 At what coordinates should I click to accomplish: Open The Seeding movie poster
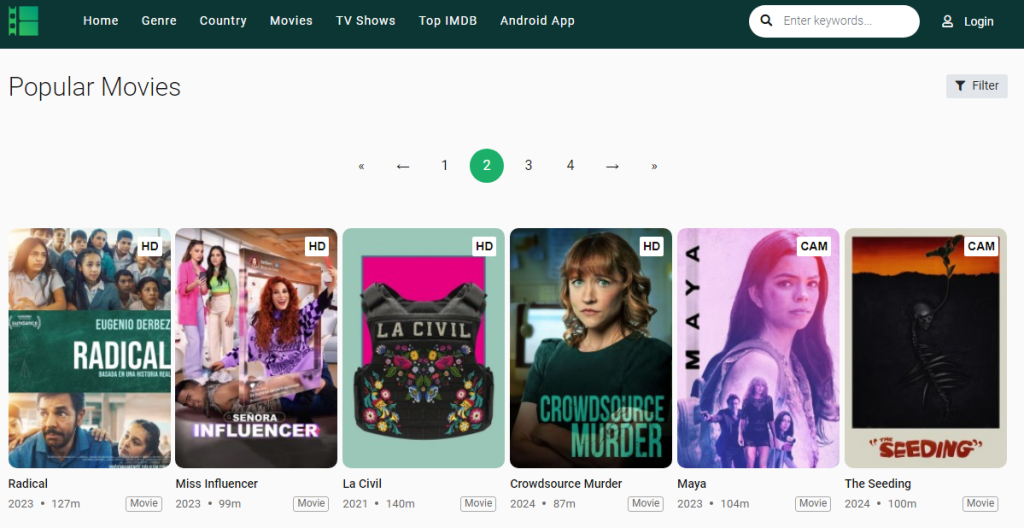click(x=925, y=348)
